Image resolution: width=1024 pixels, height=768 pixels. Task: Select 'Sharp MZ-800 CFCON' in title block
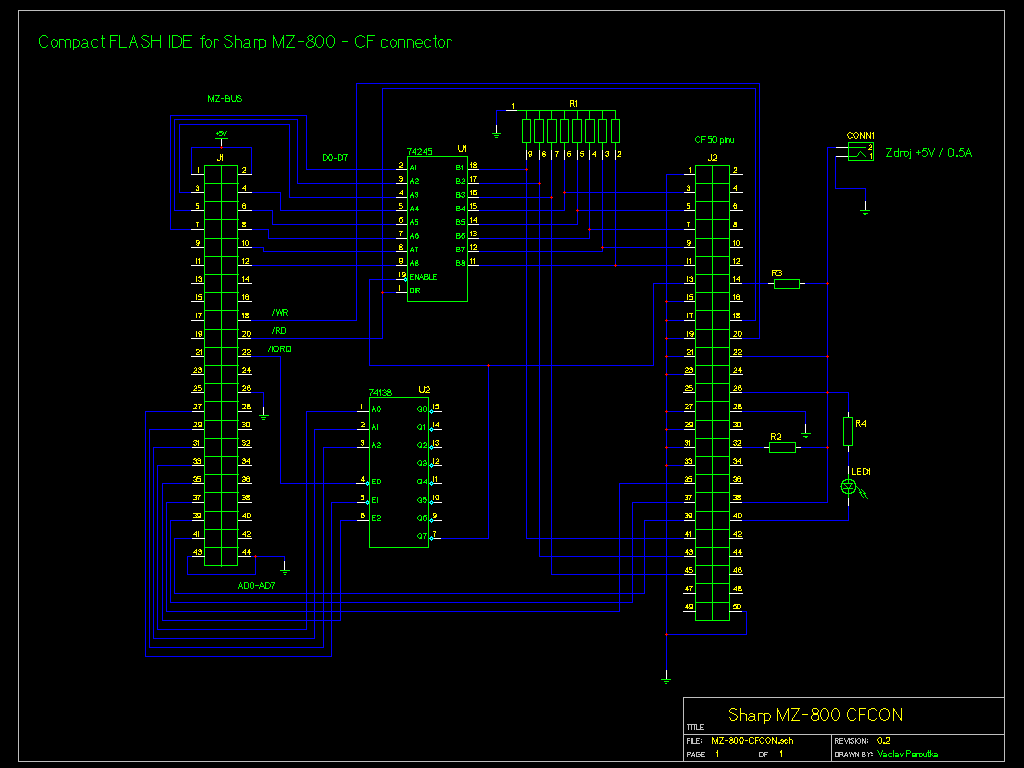coord(816,715)
